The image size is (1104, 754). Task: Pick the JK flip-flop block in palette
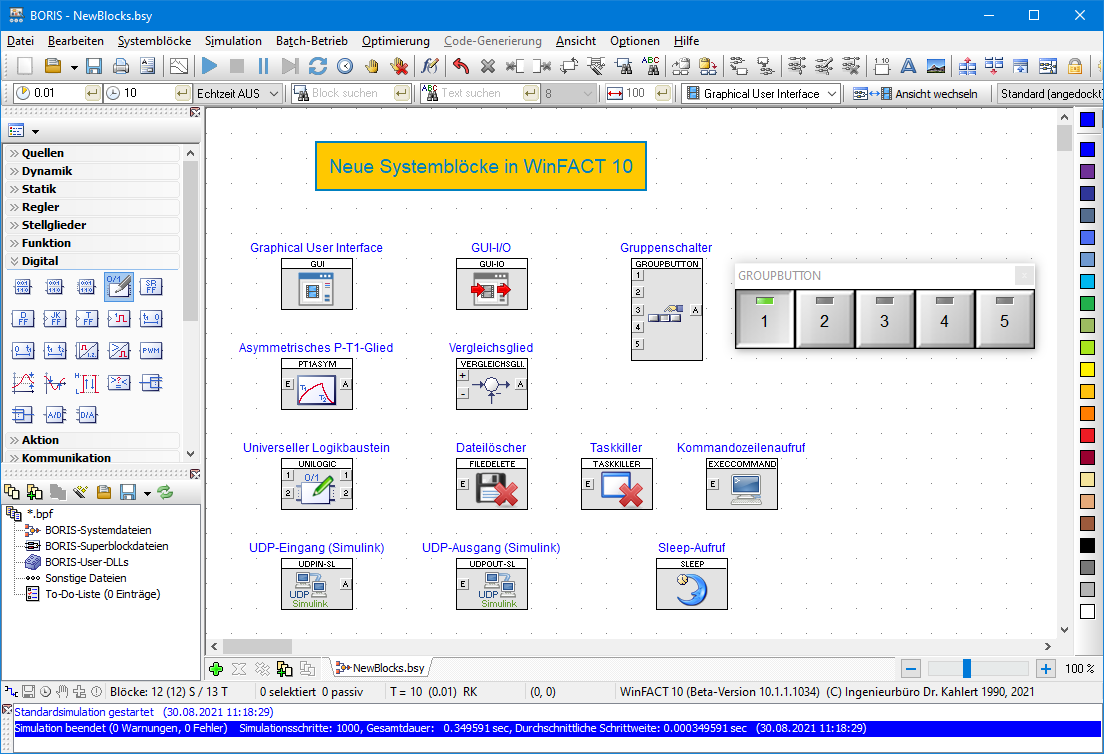55,319
